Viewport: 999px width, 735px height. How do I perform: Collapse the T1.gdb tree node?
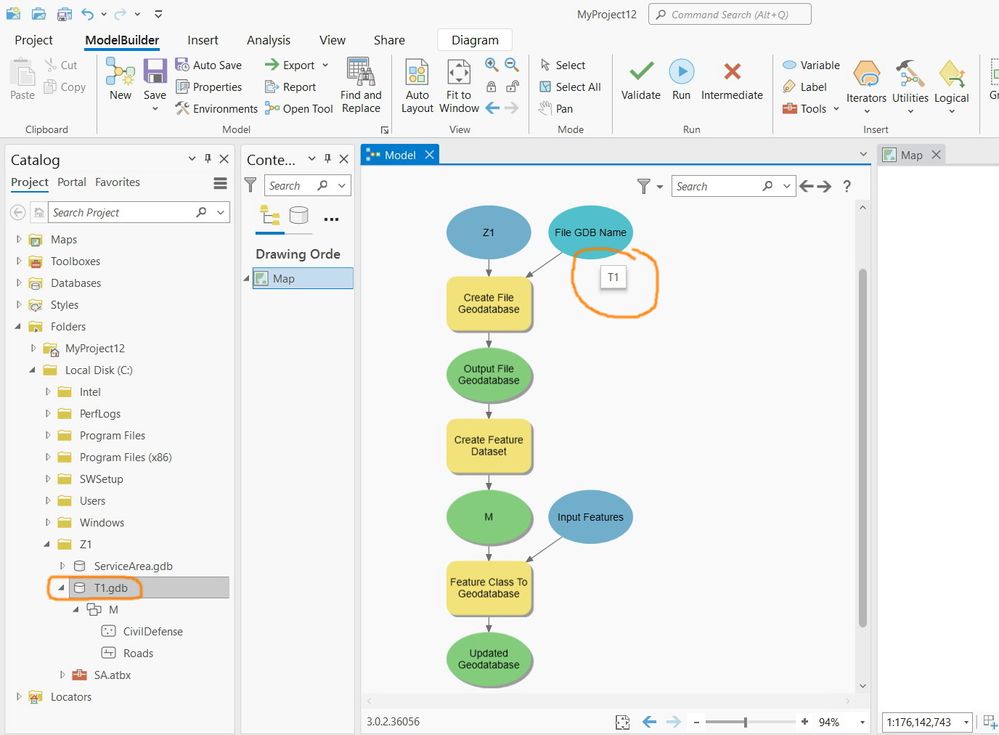click(x=61, y=588)
